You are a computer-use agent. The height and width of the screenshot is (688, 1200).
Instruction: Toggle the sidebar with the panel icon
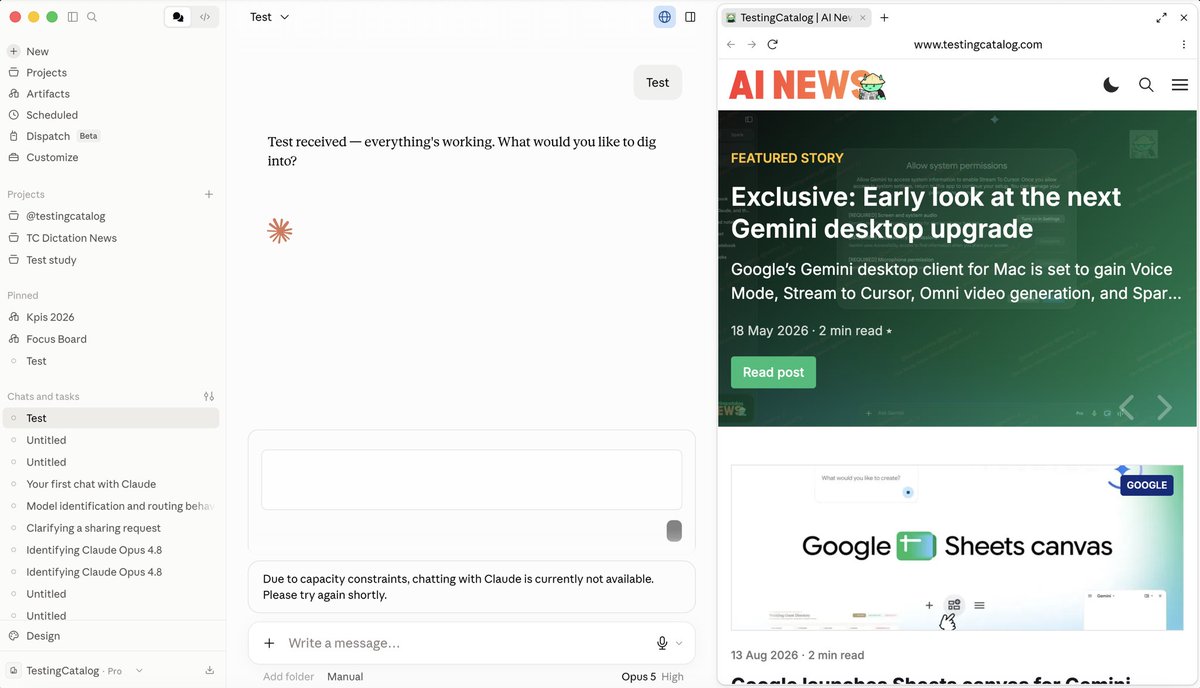(73, 17)
